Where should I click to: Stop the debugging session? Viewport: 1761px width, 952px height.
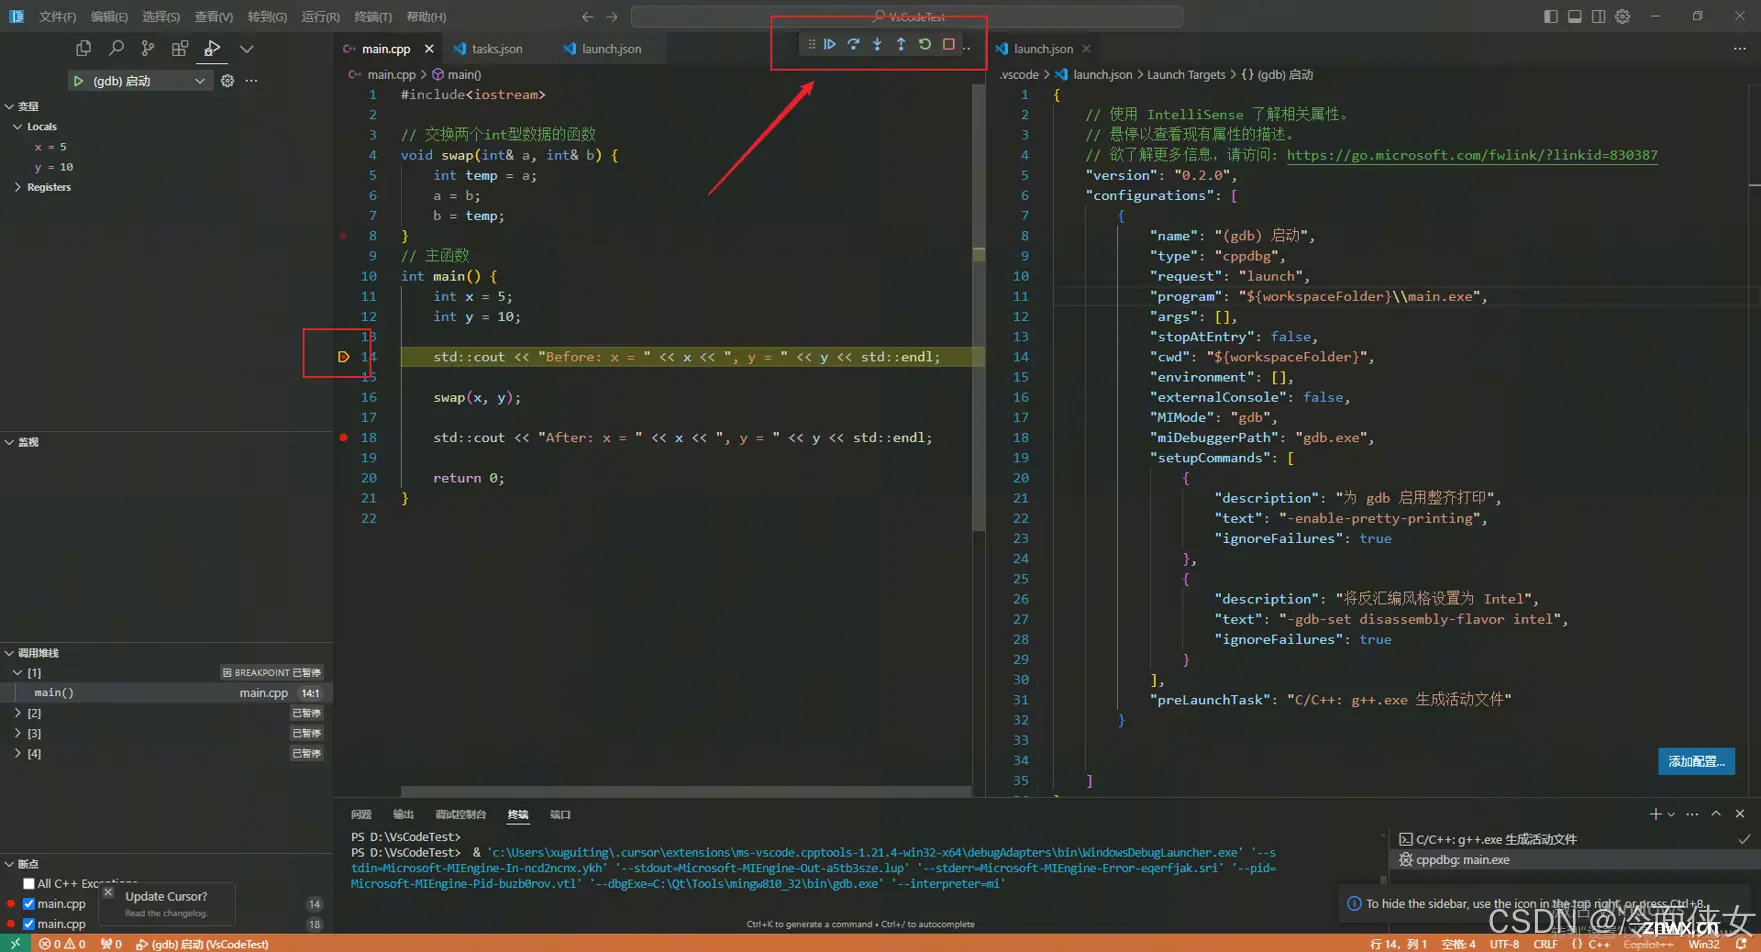coord(949,44)
